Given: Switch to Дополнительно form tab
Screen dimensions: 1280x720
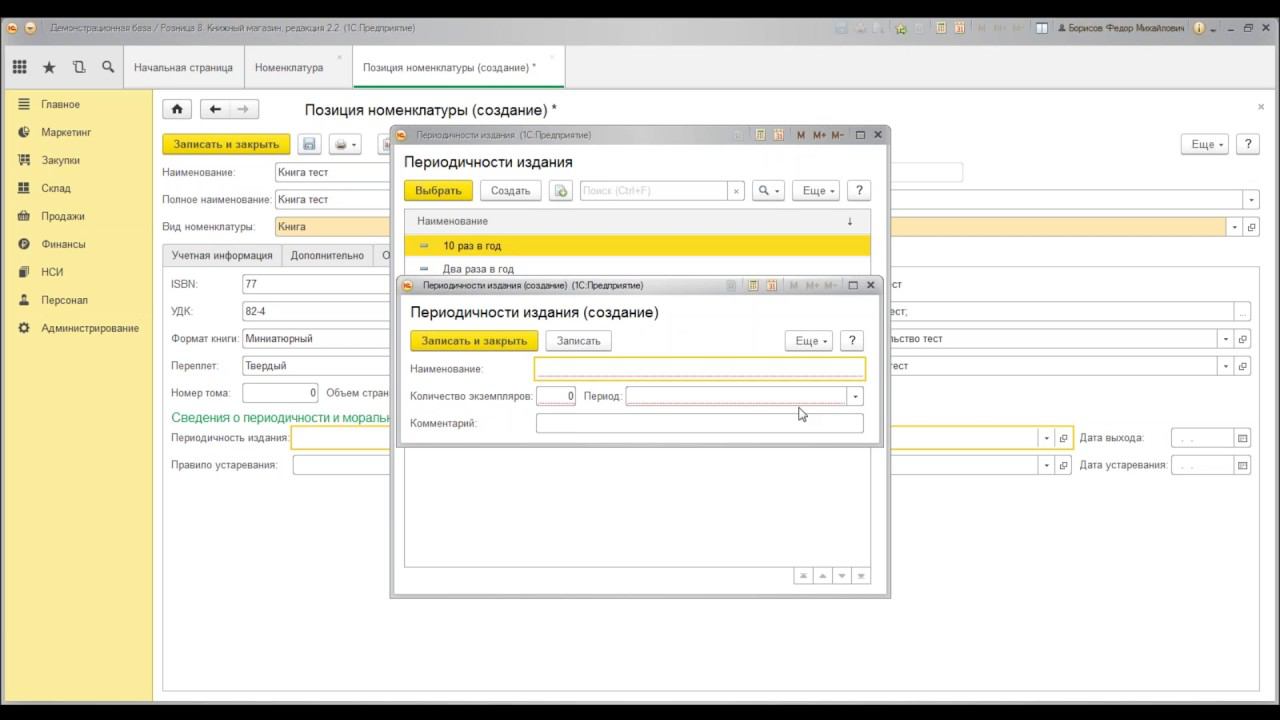Looking at the screenshot, I should pyautogui.click(x=327, y=255).
